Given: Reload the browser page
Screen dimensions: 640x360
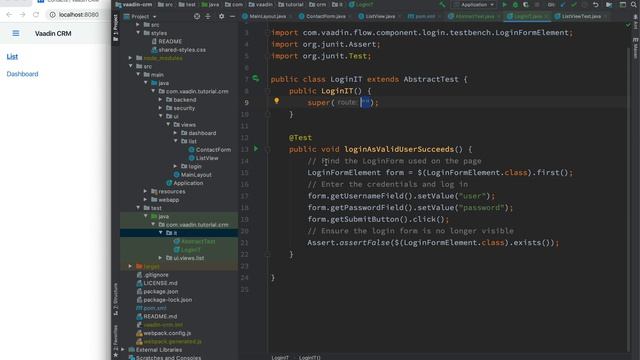Looking at the screenshot, I should click(36, 15).
